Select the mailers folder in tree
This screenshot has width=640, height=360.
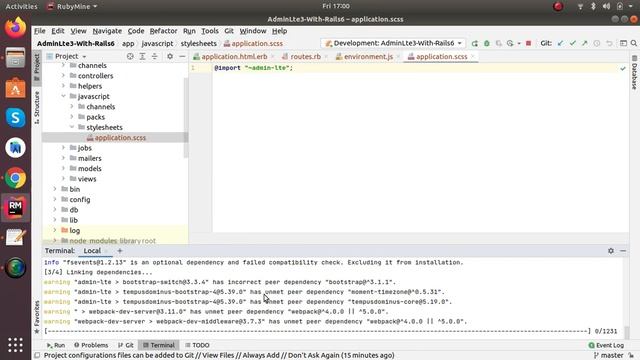pos(90,158)
